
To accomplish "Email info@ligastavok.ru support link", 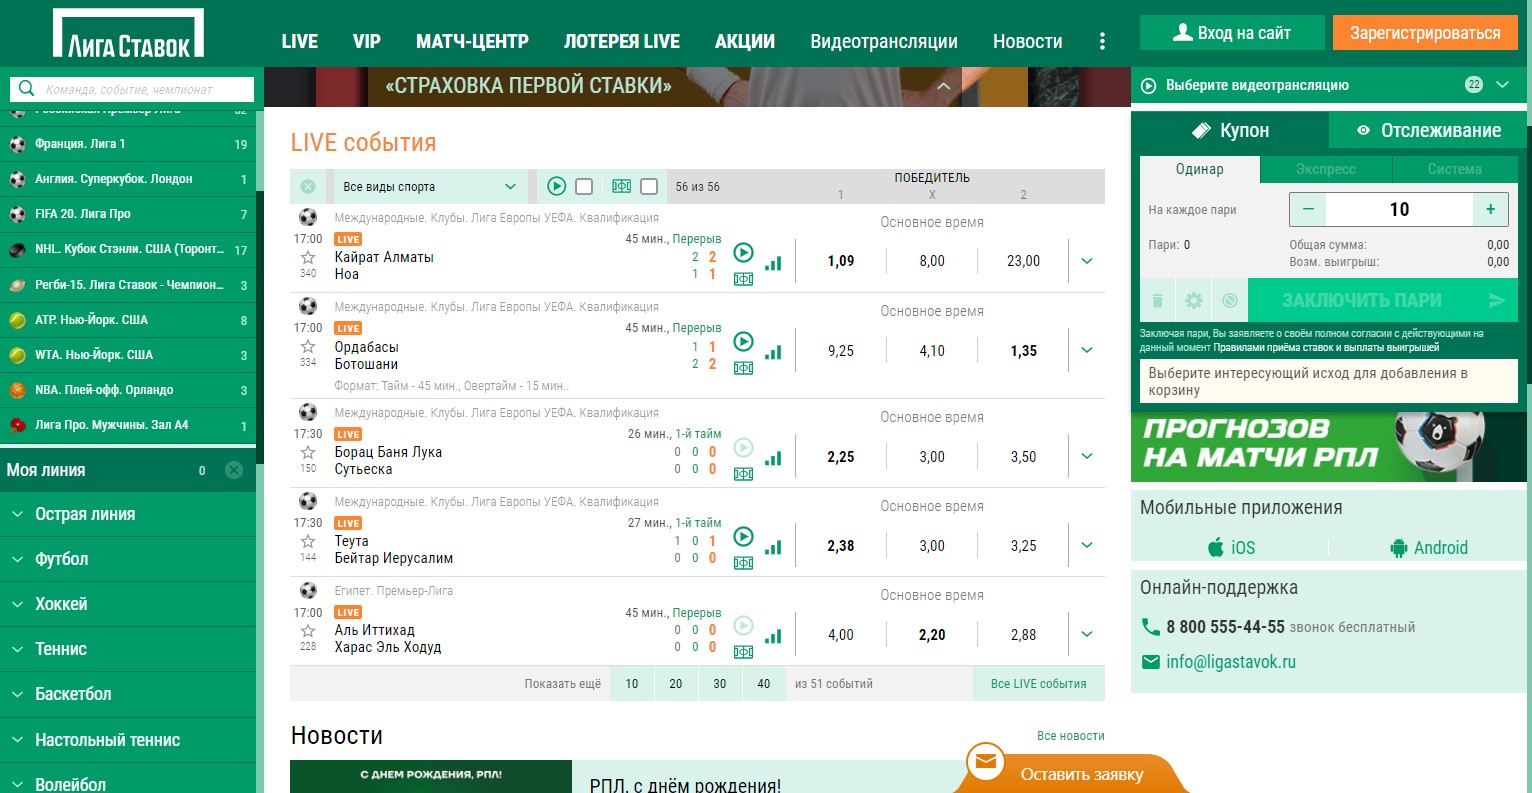I will coord(1231,662).
